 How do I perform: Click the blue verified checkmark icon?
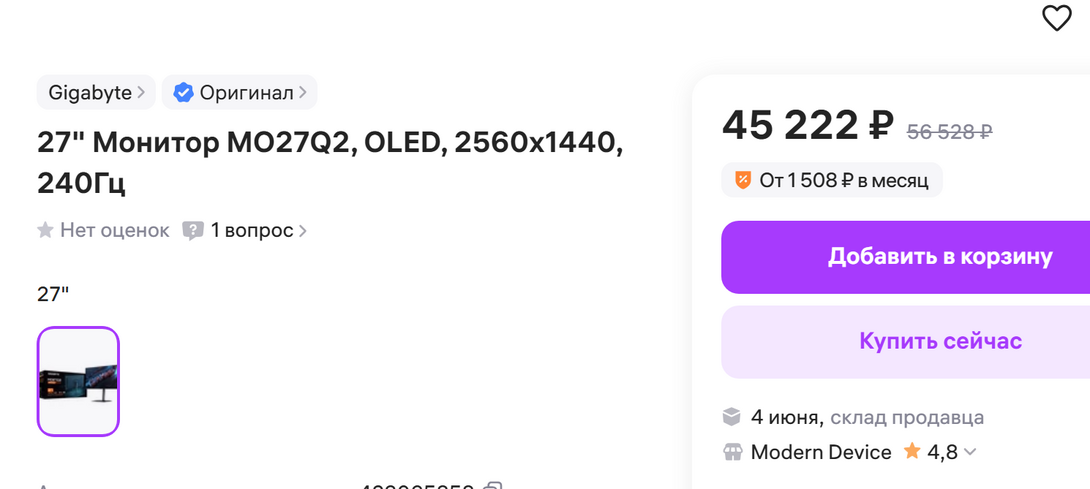coord(183,93)
